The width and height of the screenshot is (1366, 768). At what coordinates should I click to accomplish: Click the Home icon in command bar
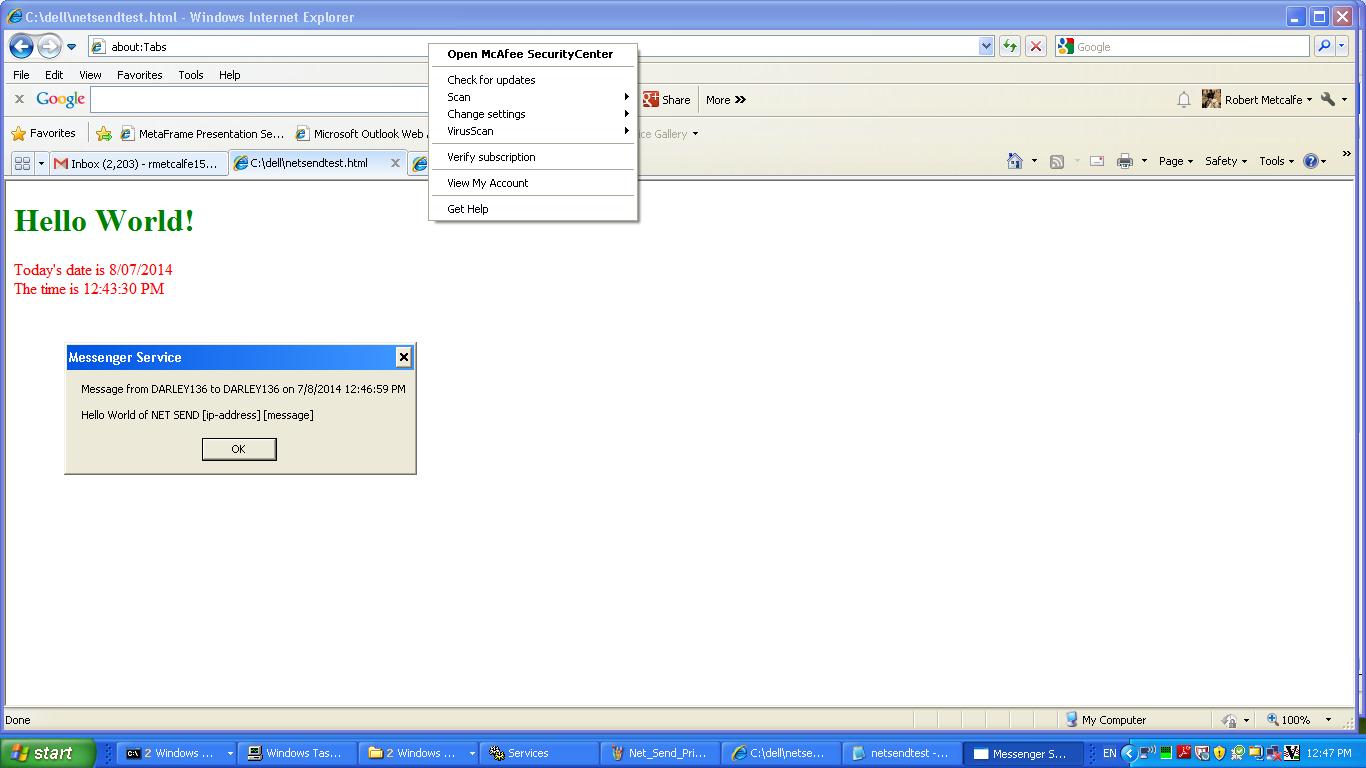tap(1015, 161)
